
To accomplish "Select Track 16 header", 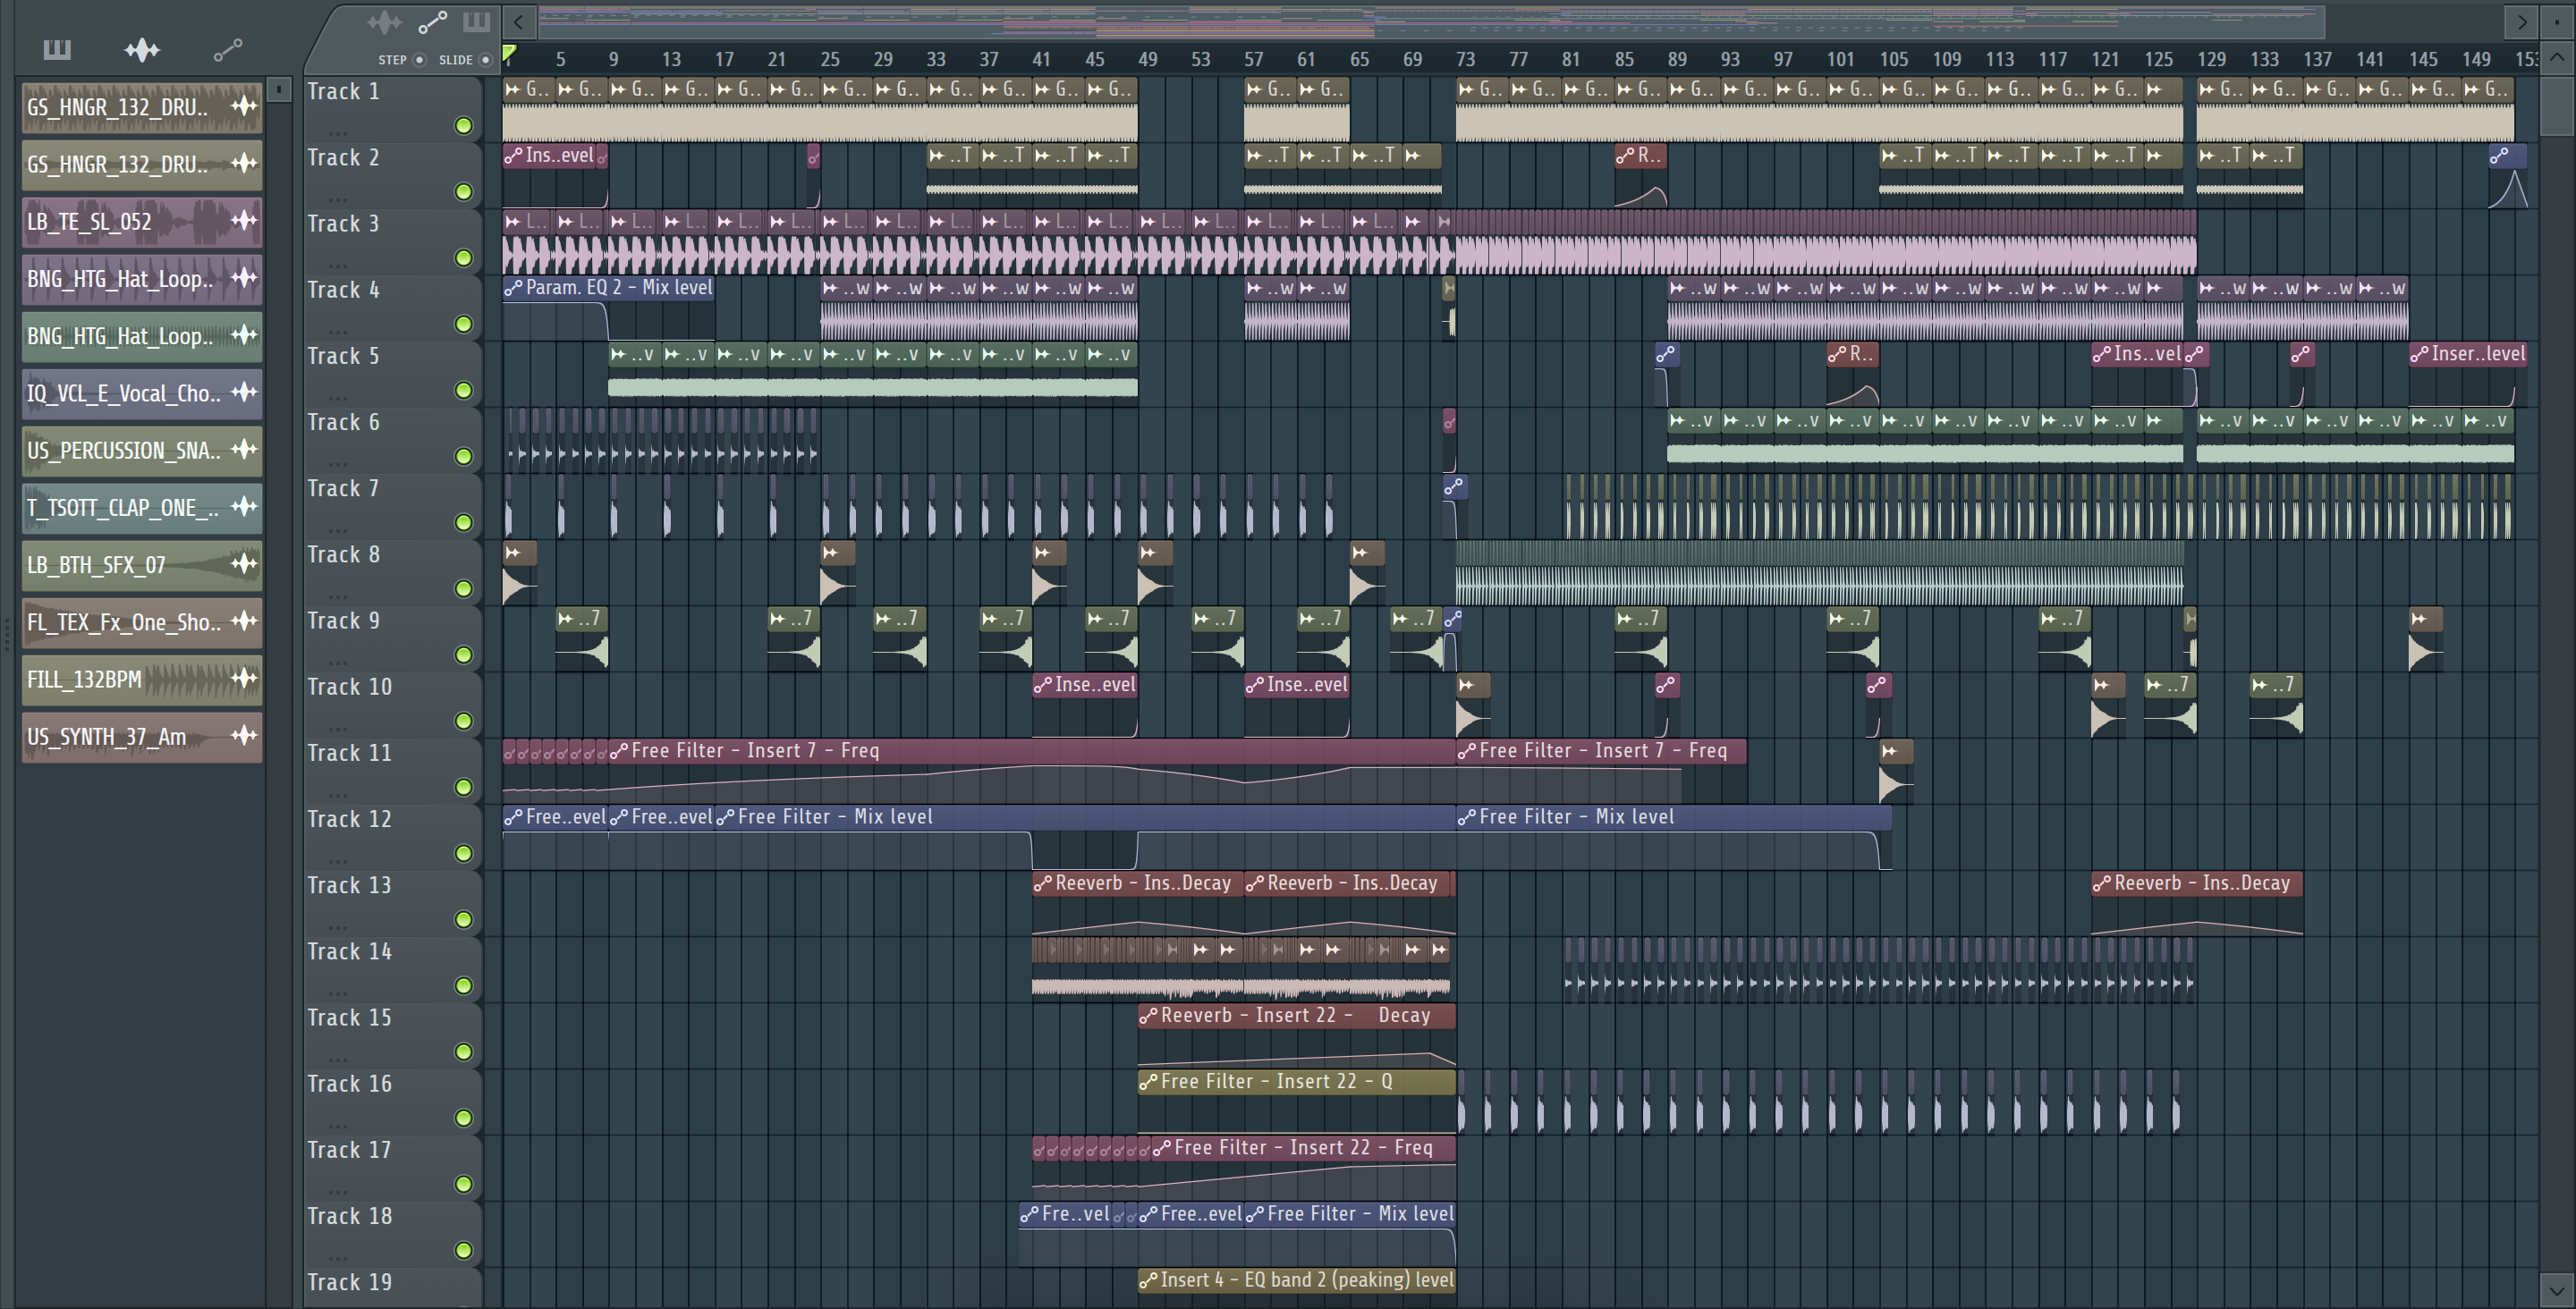I will pos(391,1102).
